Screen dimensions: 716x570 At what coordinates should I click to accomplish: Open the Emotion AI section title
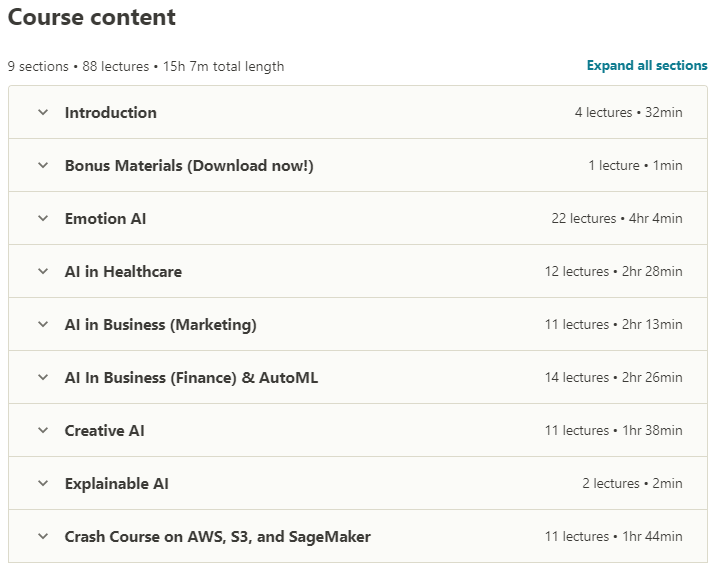(x=105, y=218)
